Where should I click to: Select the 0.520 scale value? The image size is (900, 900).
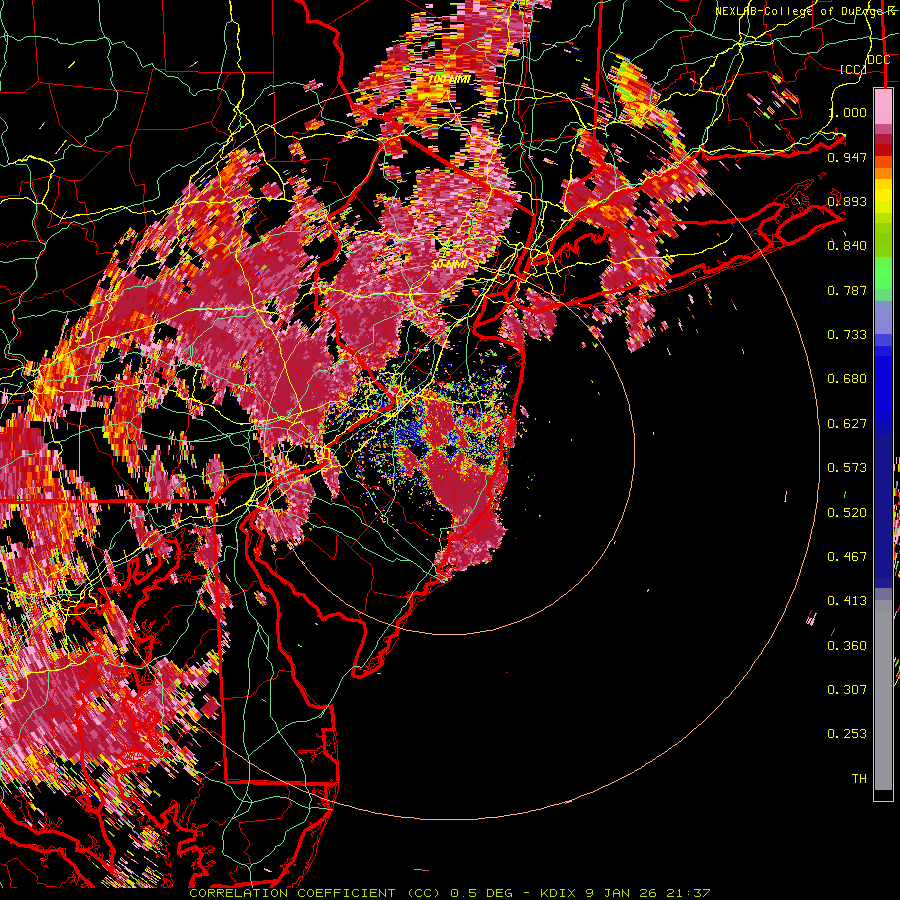(847, 513)
